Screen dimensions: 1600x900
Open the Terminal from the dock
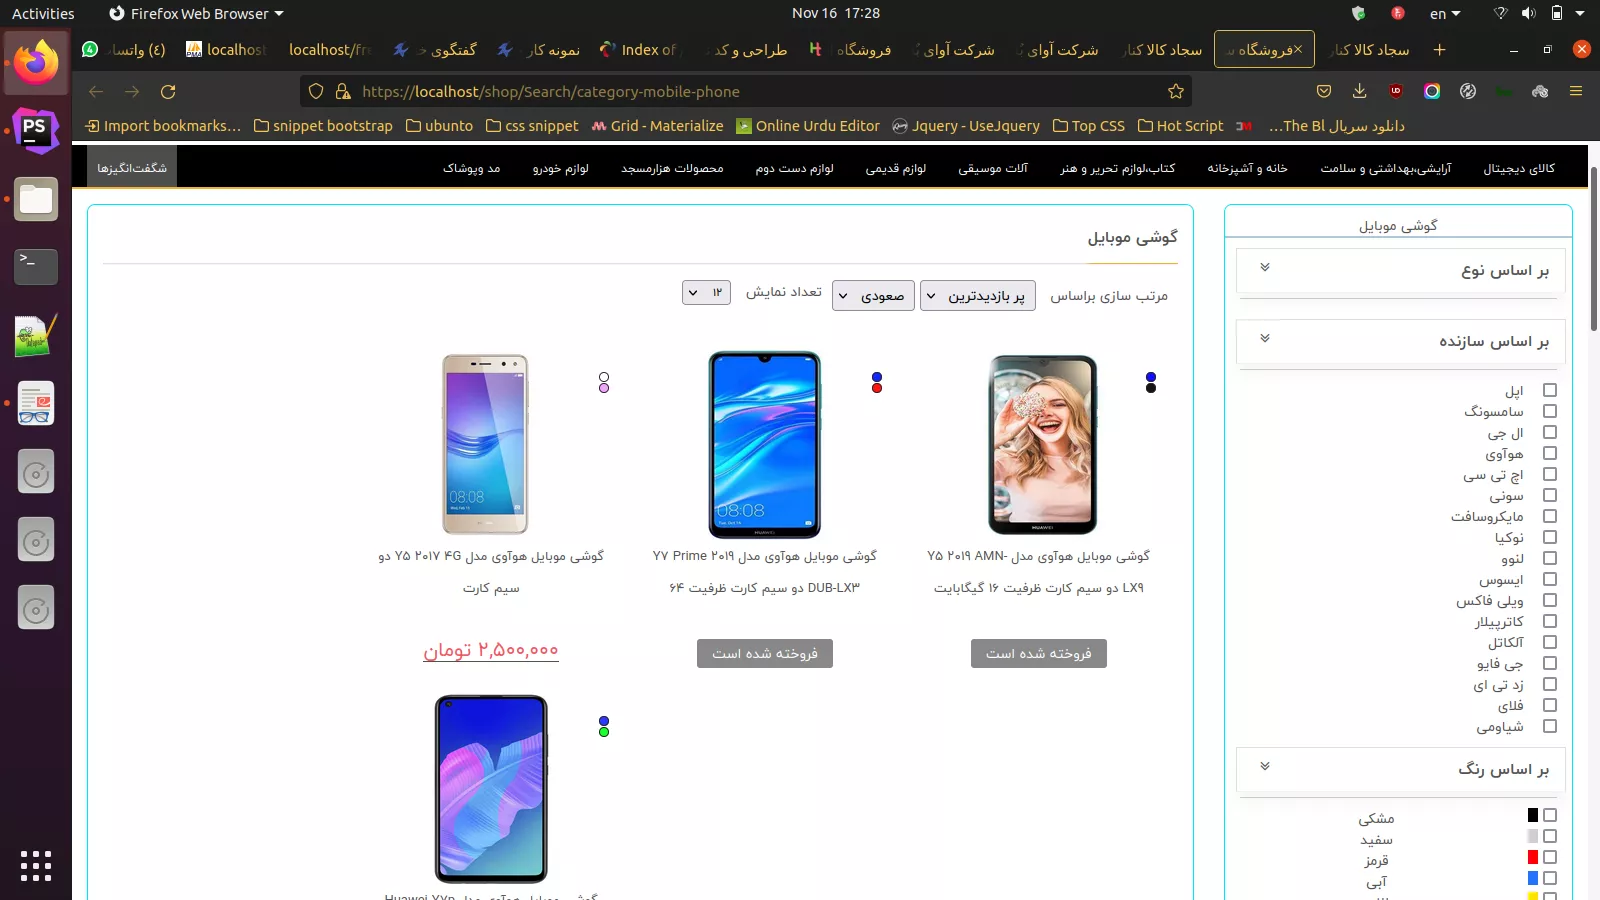tap(36, 267)
